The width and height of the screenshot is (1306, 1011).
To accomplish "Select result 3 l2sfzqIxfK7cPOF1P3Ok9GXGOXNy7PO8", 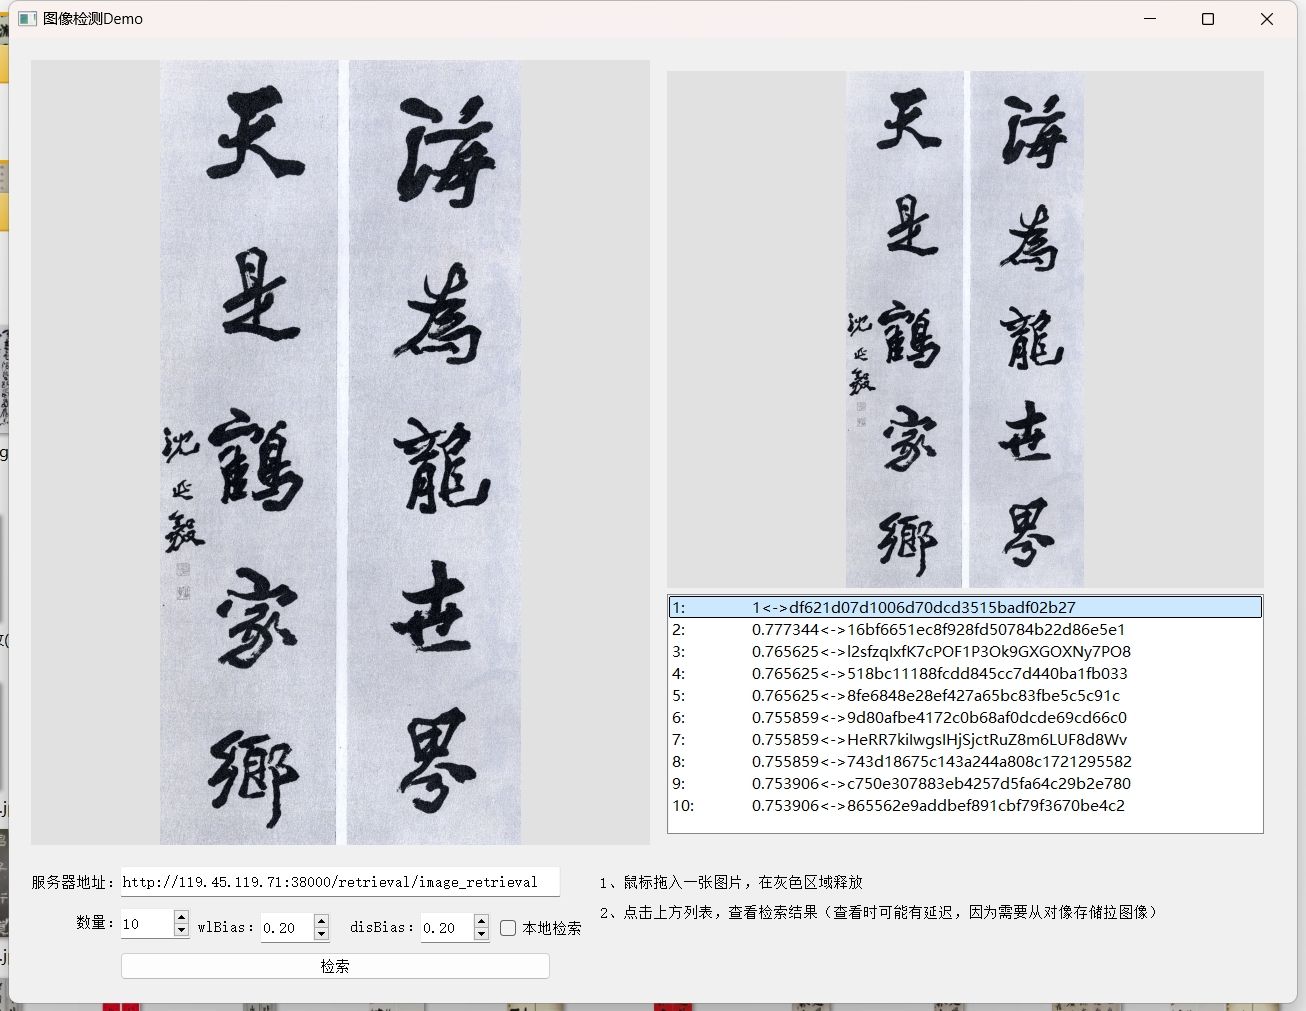I will click(x=965, y=651).
